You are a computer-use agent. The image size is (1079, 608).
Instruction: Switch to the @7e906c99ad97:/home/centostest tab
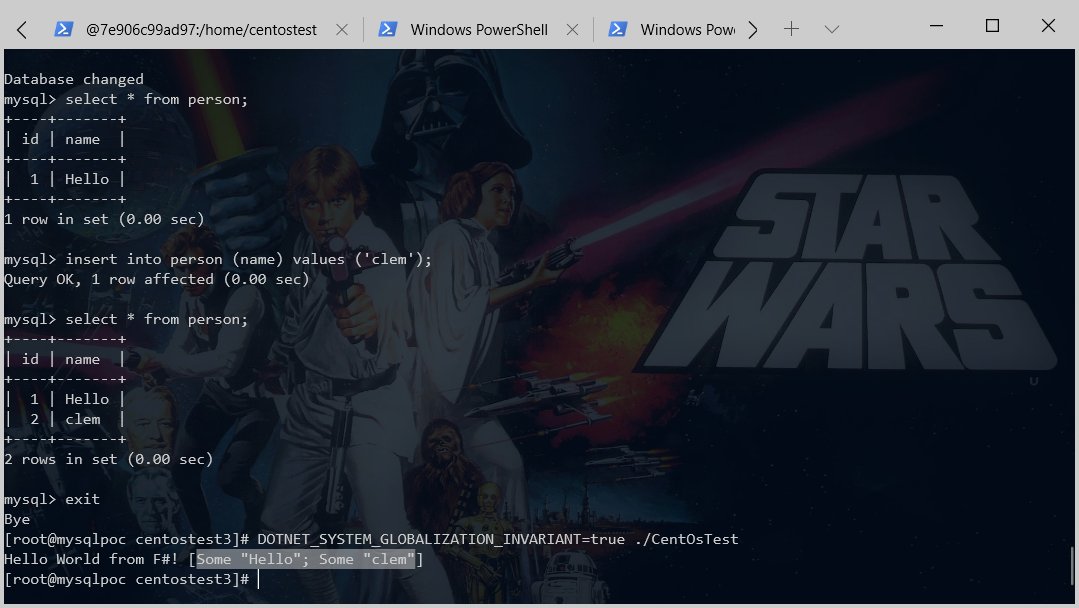pyautogui.click(x=201, y=30)
